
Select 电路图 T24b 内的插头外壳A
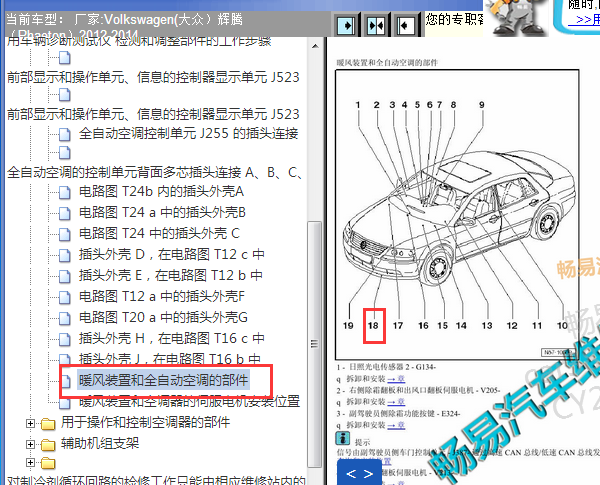click(161, 191)
